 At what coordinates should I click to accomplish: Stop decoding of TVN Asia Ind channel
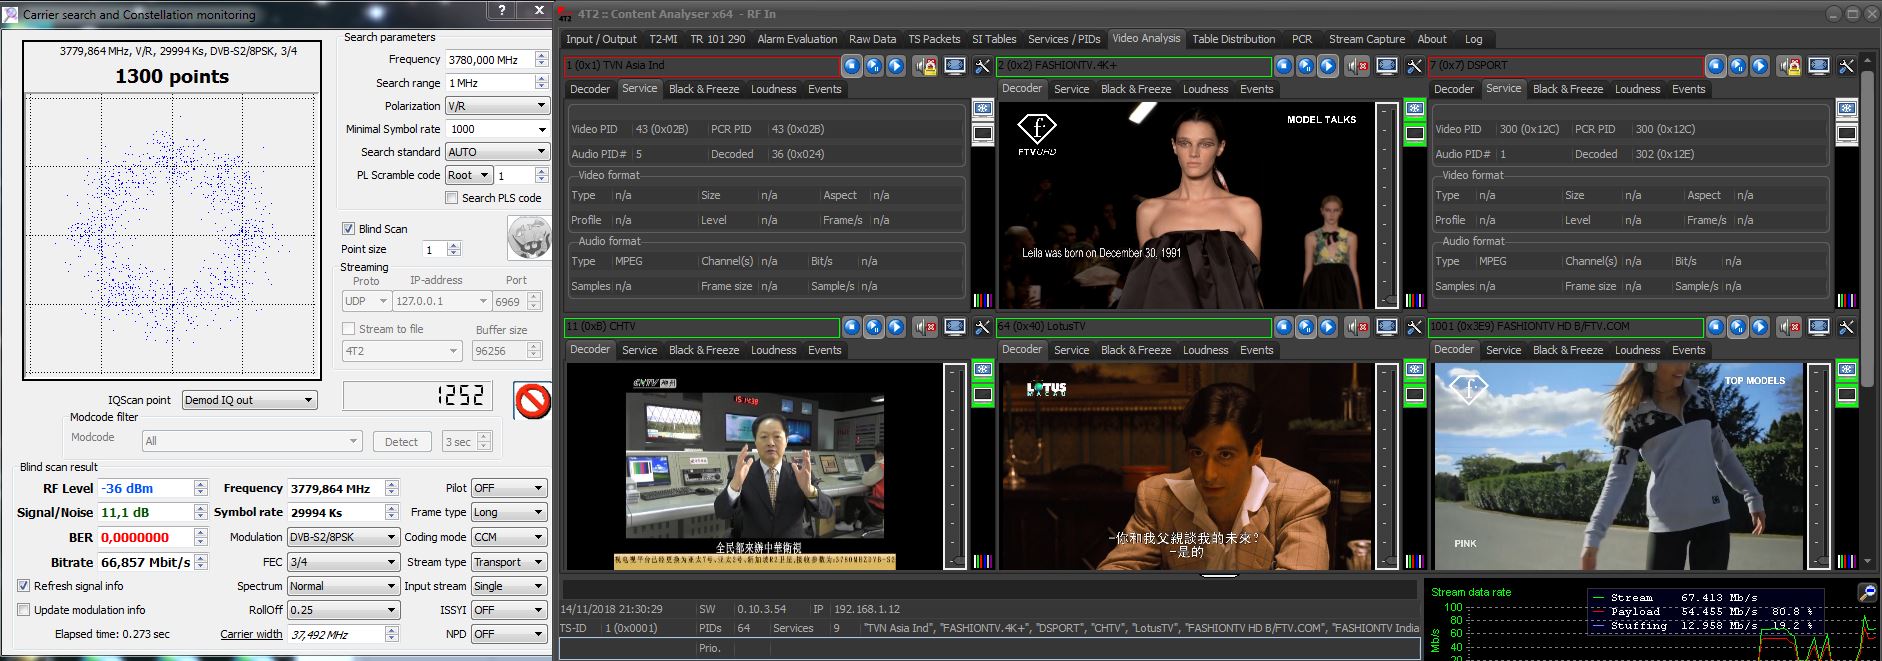tap(852, 66)
